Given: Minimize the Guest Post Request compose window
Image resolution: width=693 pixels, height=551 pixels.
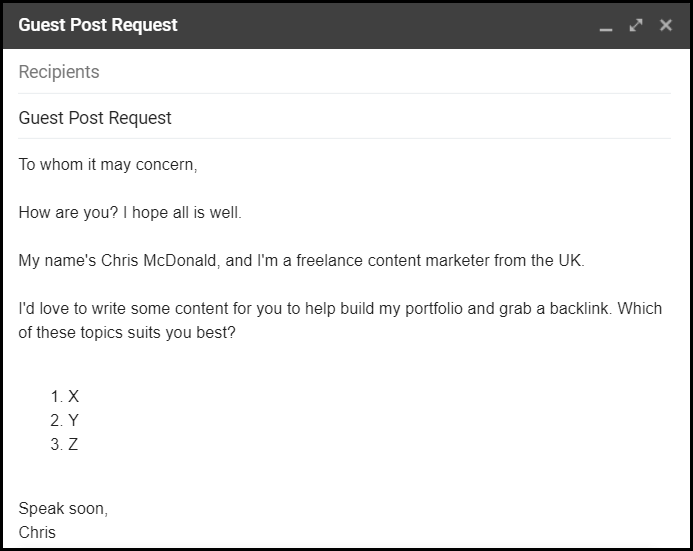Looking at the screenshot, I should 605,26.
